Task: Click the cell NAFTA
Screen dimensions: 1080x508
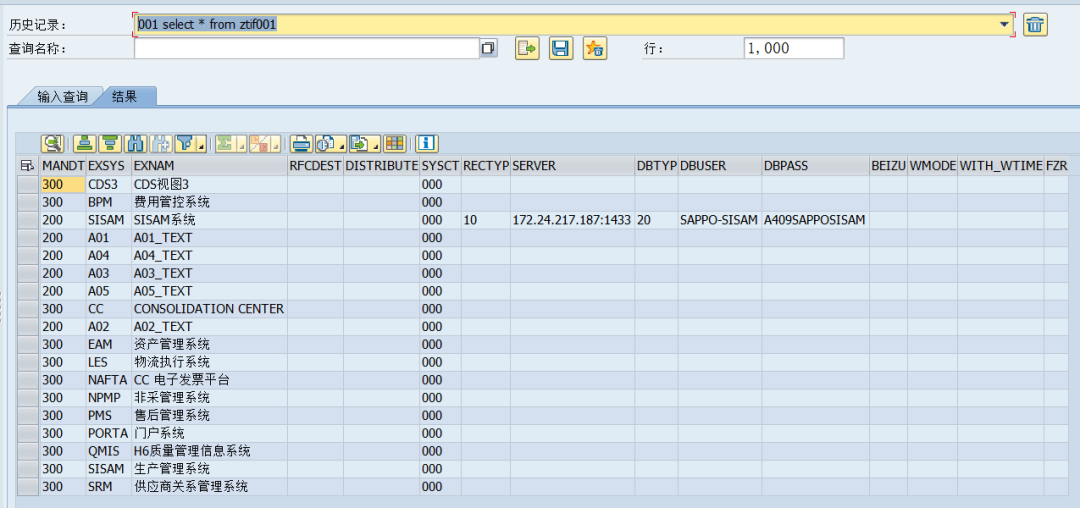Action: 108,380
